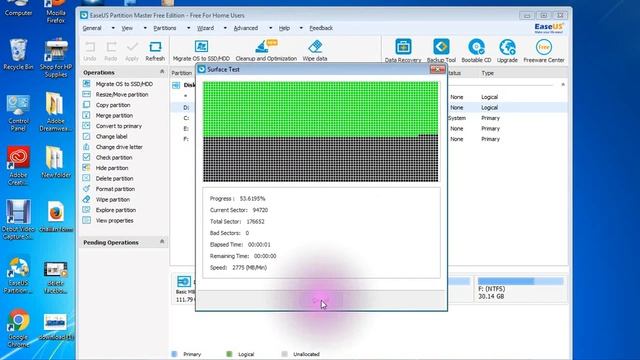This screenshot has width=640, height=360.
Task: Open the General menu
Action: point(92,28)
